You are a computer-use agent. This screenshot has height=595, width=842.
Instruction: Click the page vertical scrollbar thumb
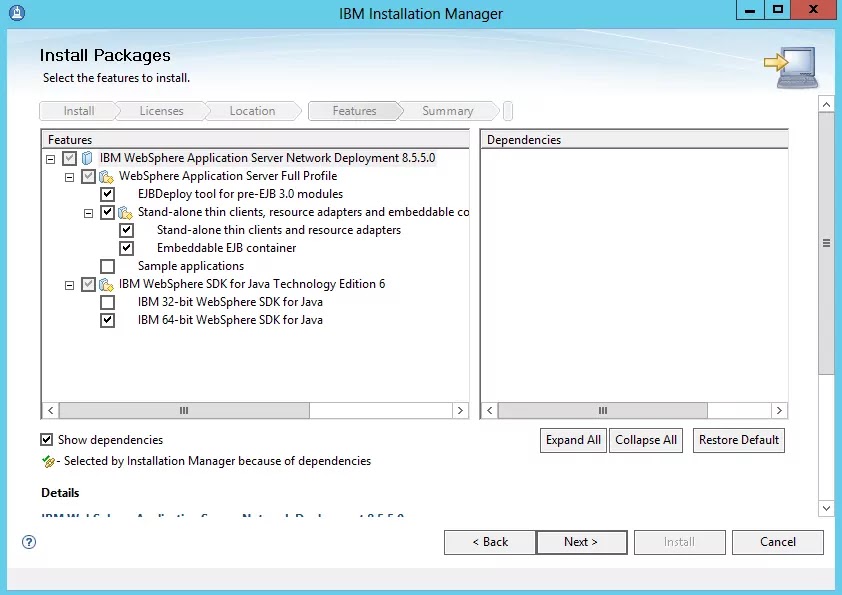[x=826, y=244]
